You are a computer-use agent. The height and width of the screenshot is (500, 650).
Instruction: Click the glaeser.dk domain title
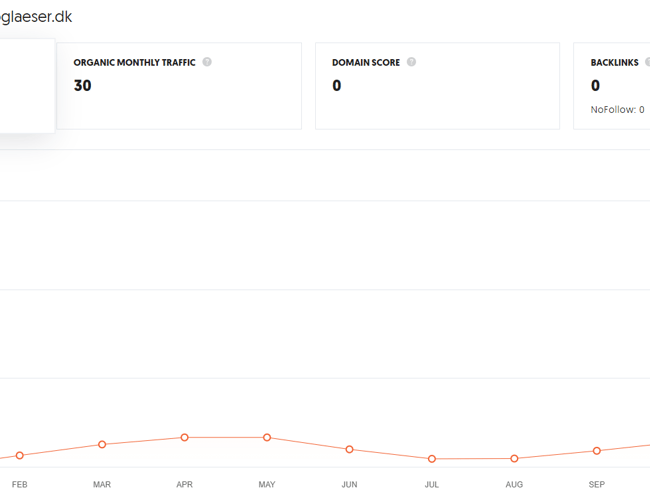click(36, 17)
